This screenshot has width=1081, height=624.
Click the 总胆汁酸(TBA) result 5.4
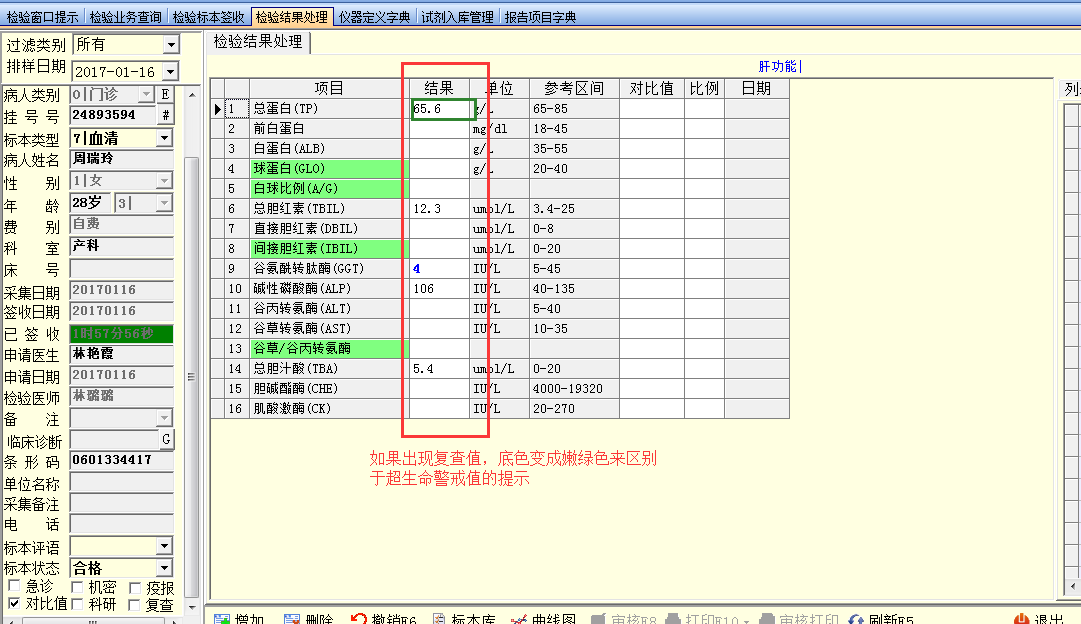click(x=423, y=369)
